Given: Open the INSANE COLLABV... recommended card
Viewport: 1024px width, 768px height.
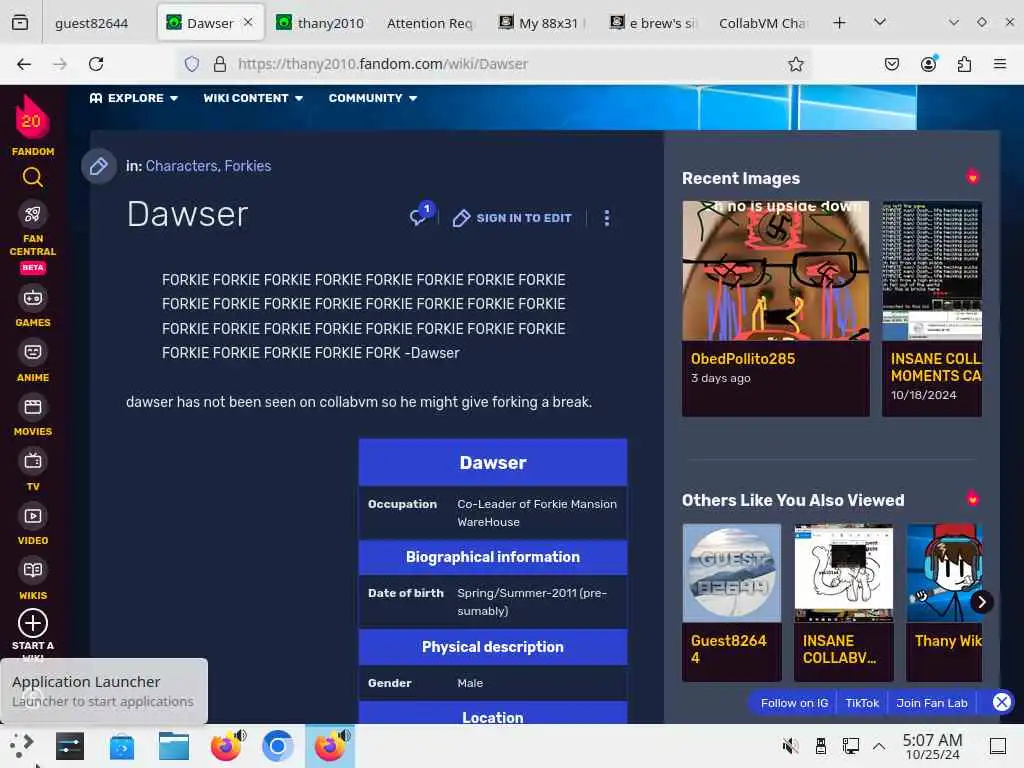Looking at the screenshot, I should pos(844,602).
